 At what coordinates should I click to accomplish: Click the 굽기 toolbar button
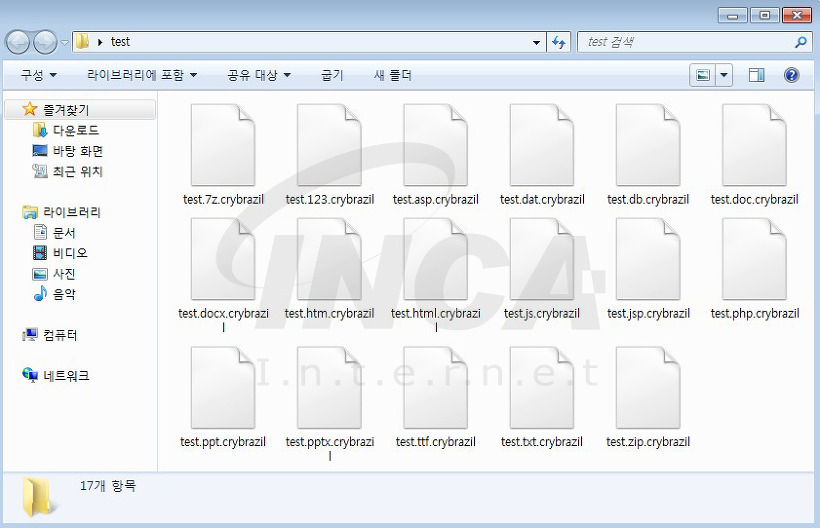[x=332, y=75]
